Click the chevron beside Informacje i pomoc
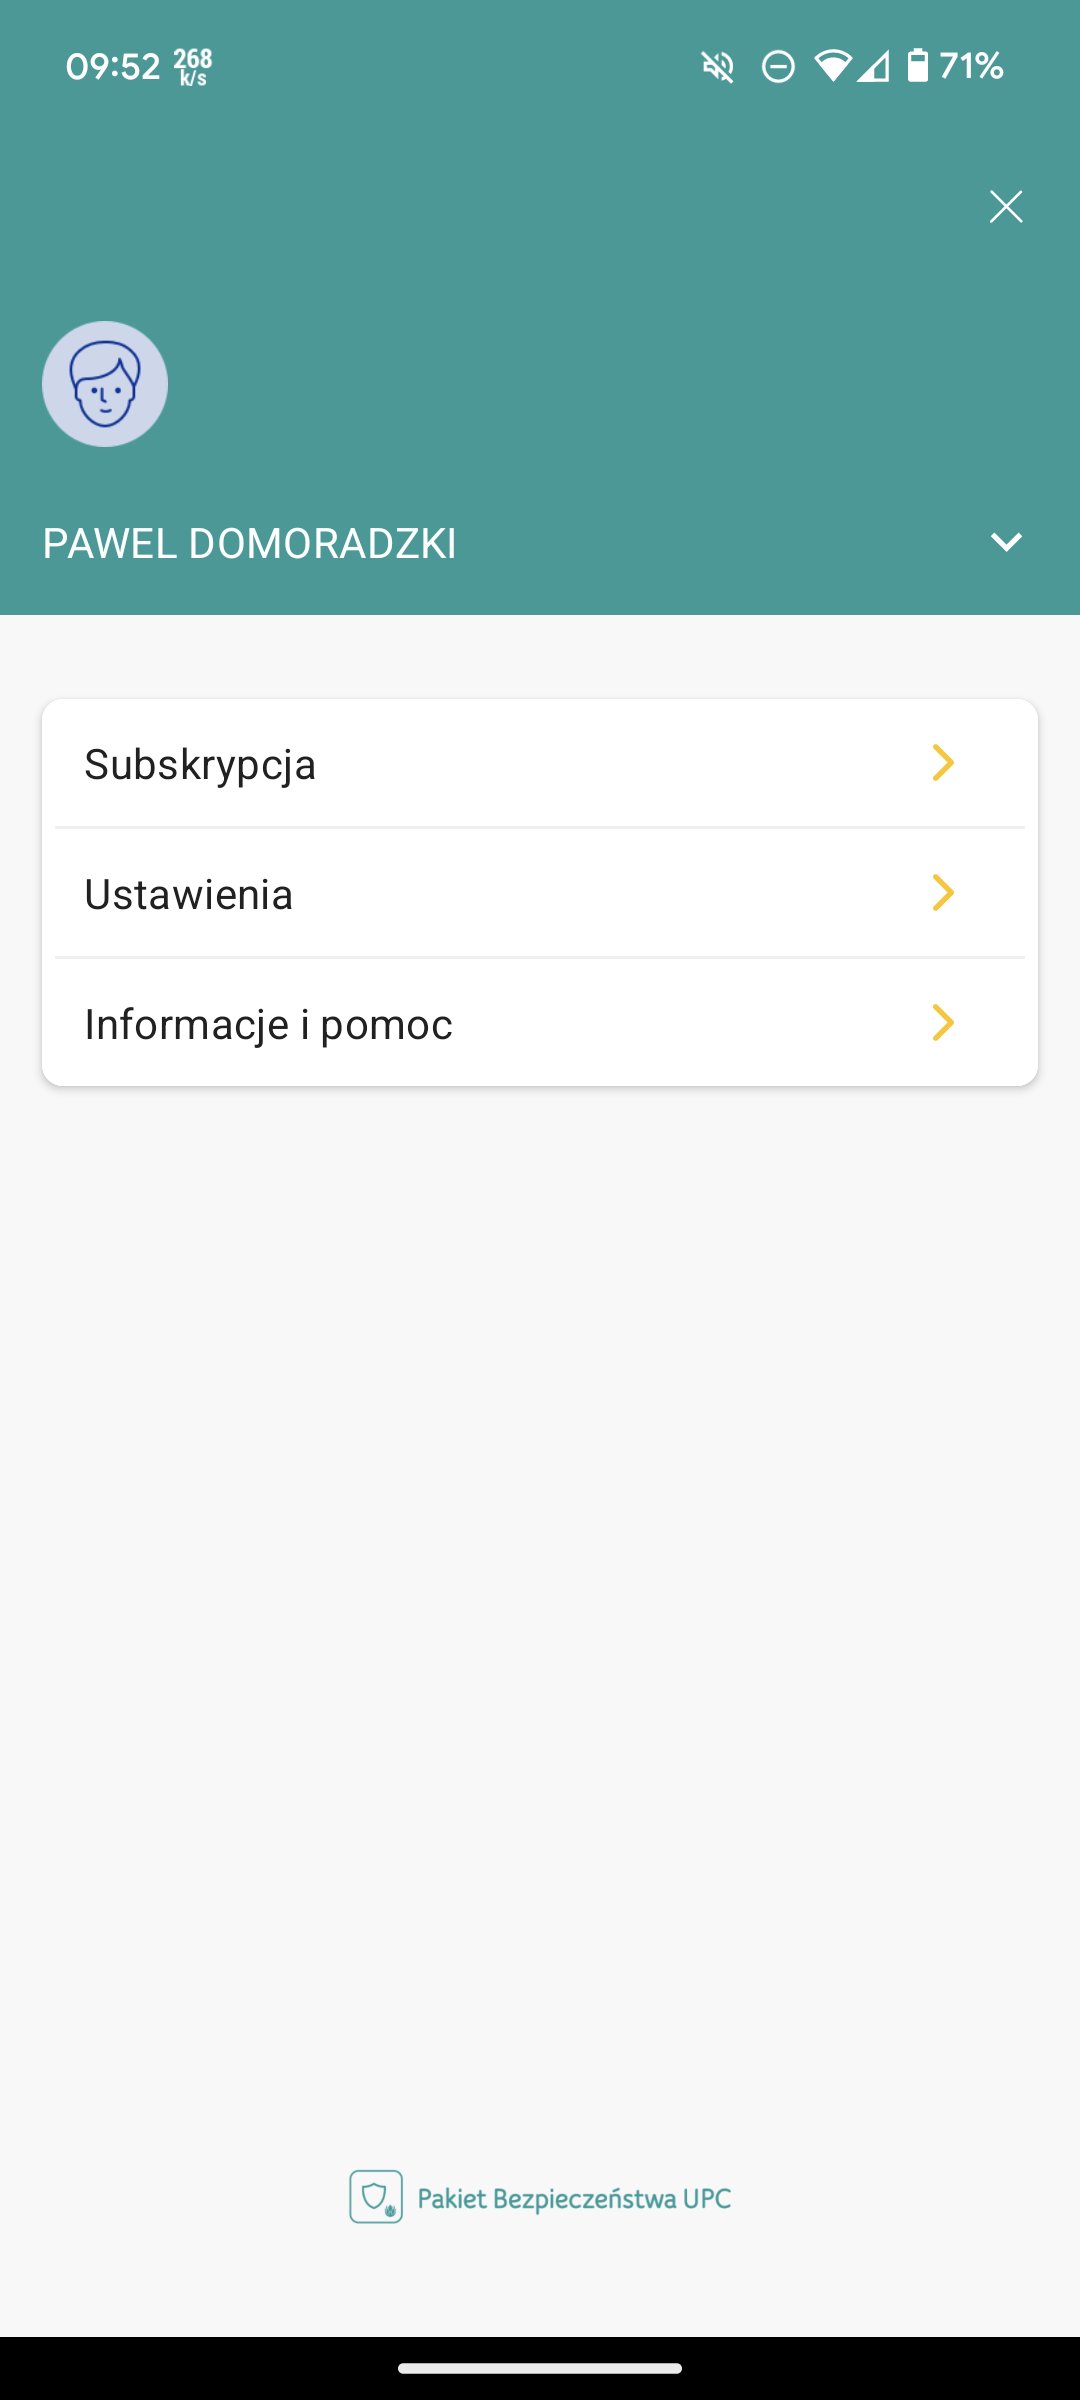The height and width of the screenshot is (2400, 1080). tap(942, 1023)
